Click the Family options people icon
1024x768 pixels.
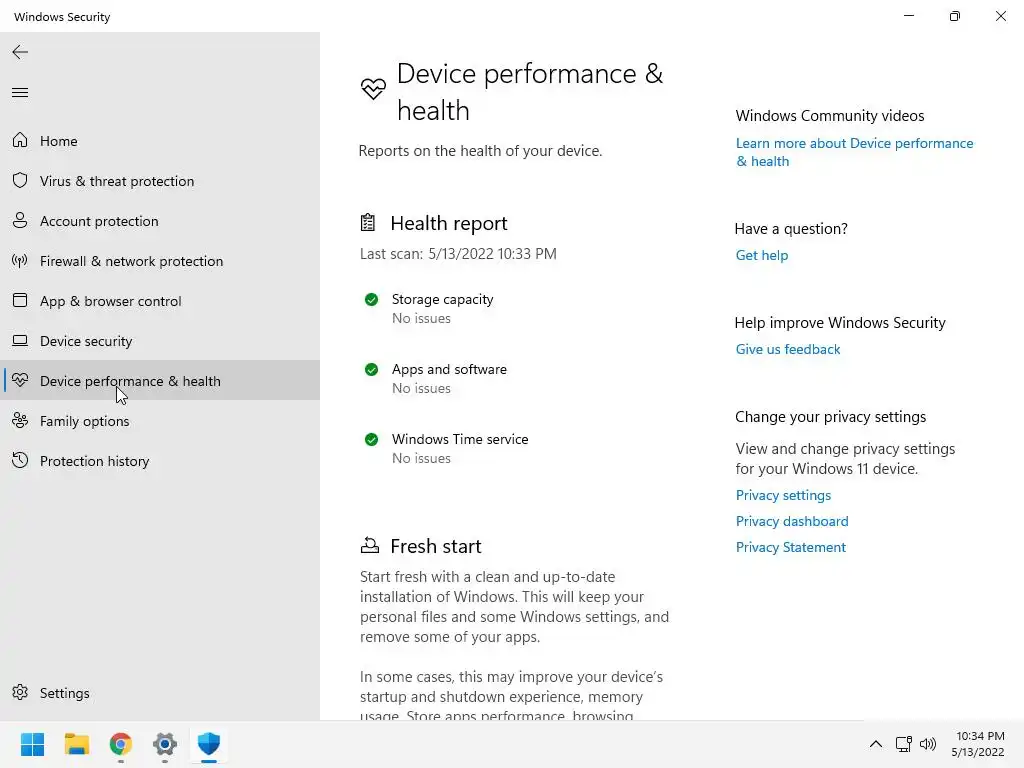click(x=20, y=421)
